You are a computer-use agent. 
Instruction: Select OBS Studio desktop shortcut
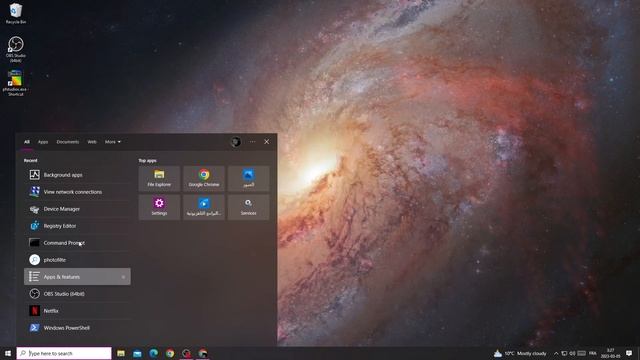[x=16, y=49]
